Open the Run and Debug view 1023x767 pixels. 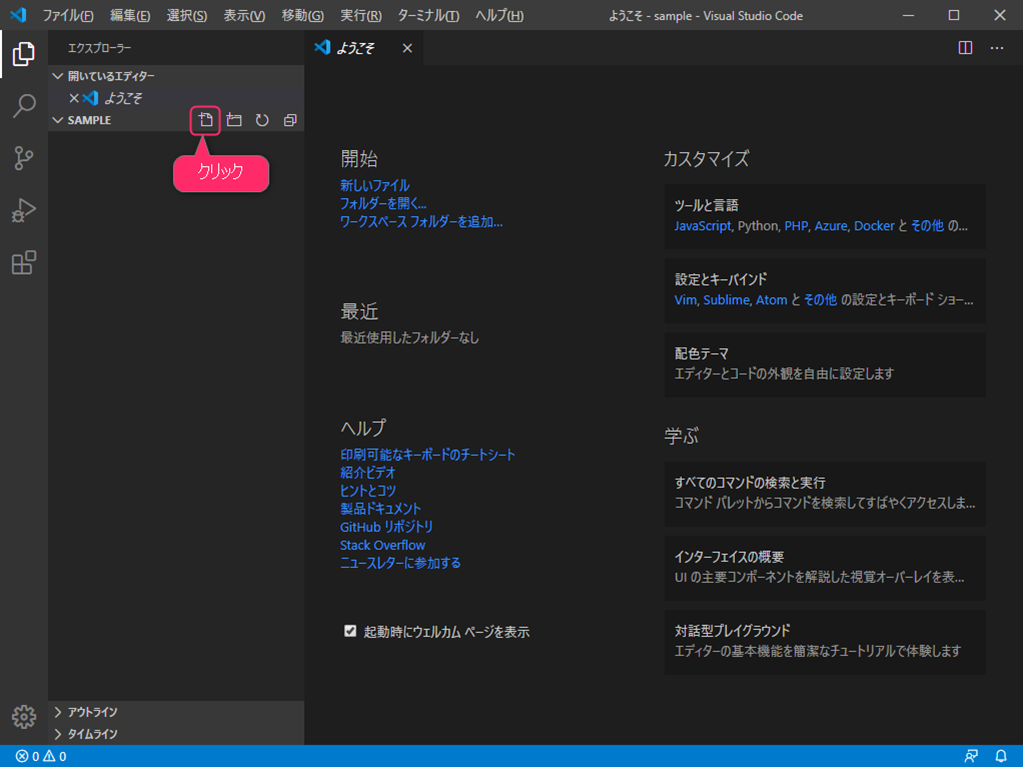[23, 210]
